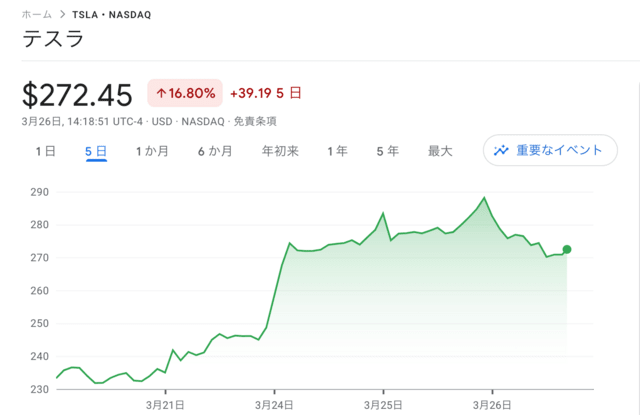640x415 pixels.
Task: Click the breadcrumb chevron after ホーム
Action: point(62,15)
